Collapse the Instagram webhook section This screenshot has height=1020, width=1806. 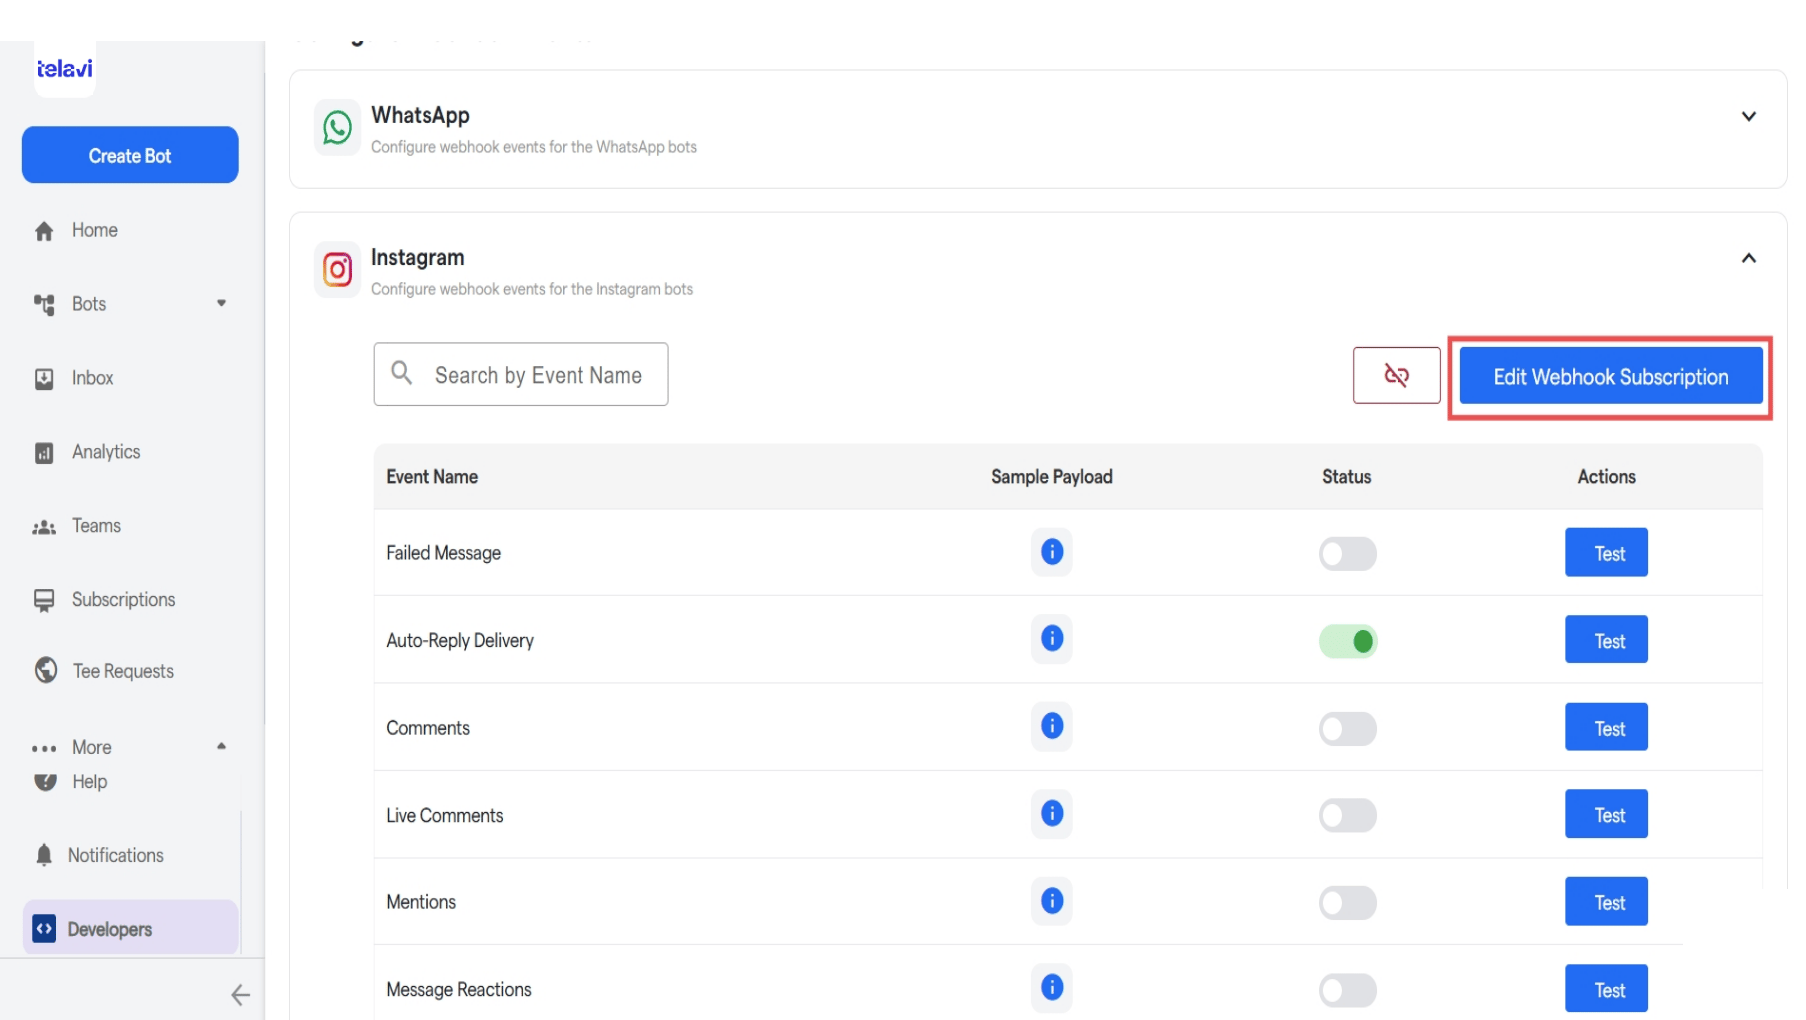pyautogui.click(x=1748, y=258)
